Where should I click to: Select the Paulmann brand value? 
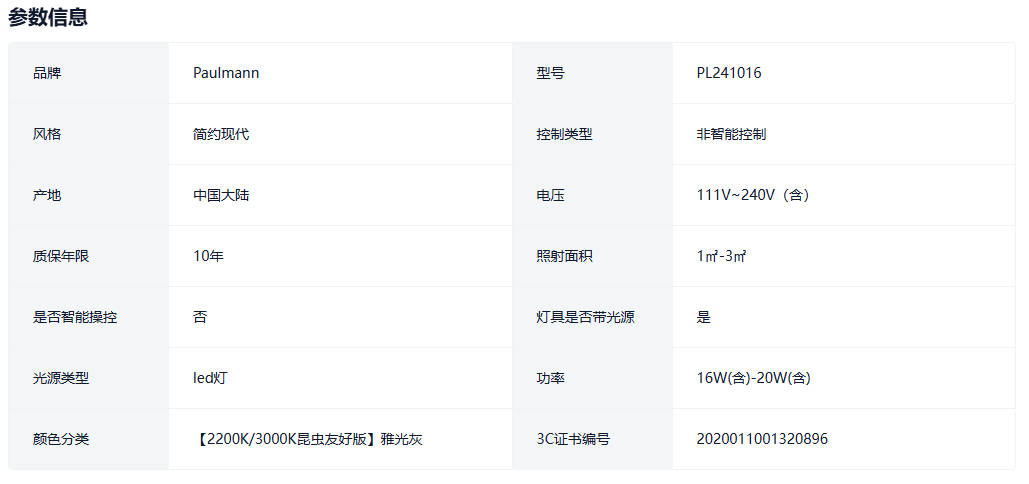pos(226,73)
